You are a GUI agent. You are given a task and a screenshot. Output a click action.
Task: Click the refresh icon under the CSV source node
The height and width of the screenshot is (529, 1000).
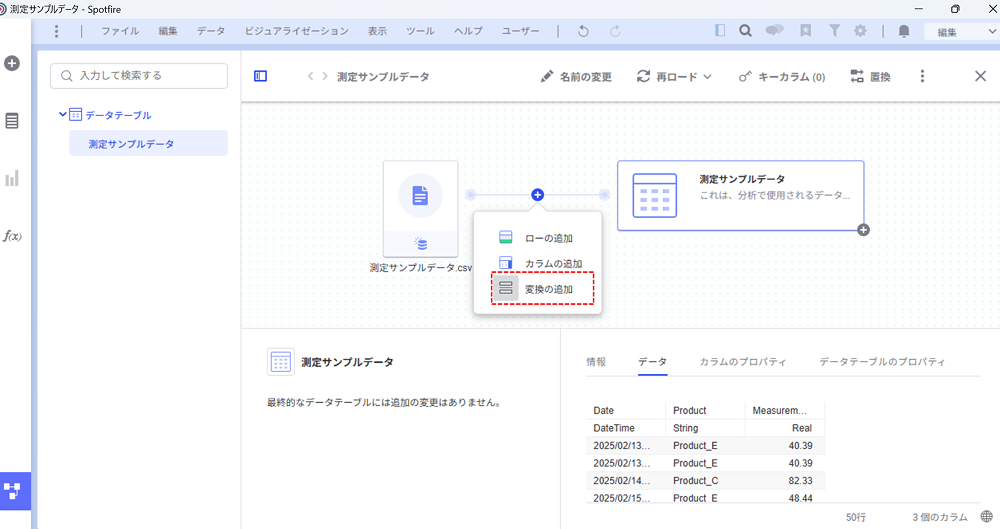[420, 243]
